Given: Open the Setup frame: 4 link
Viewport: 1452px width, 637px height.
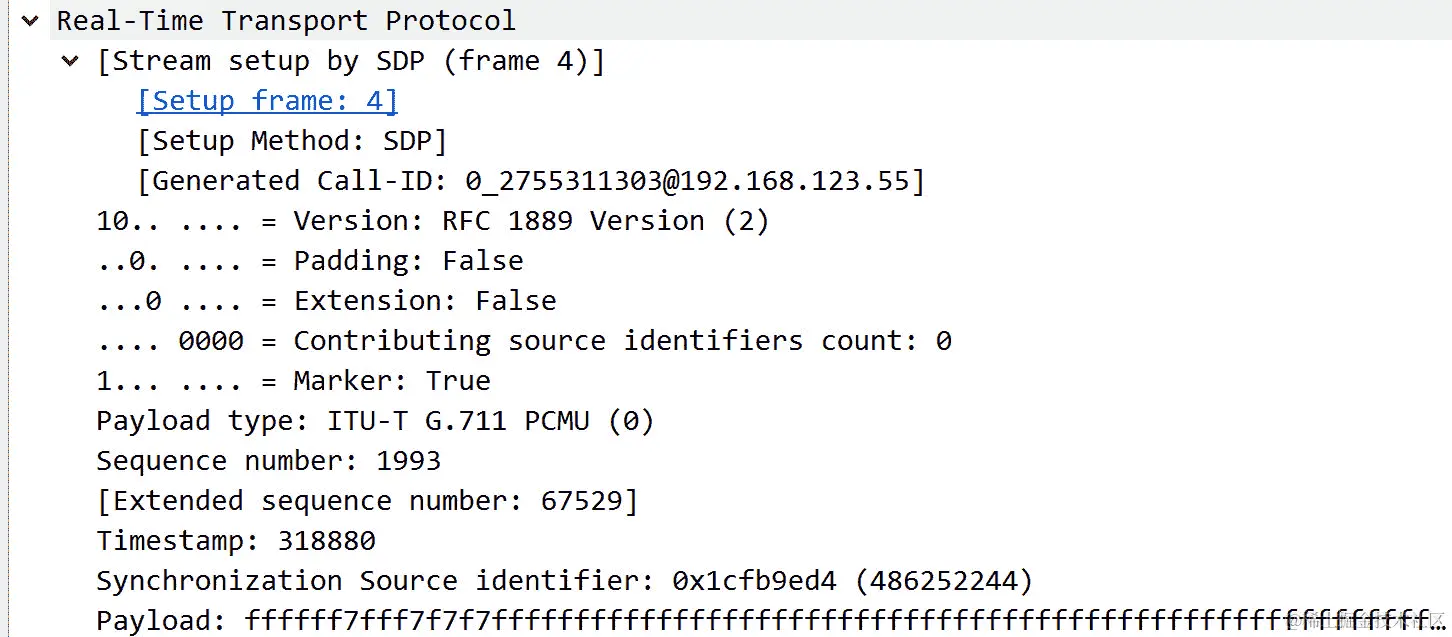Looking at the screenshot, I should [267, 100].
